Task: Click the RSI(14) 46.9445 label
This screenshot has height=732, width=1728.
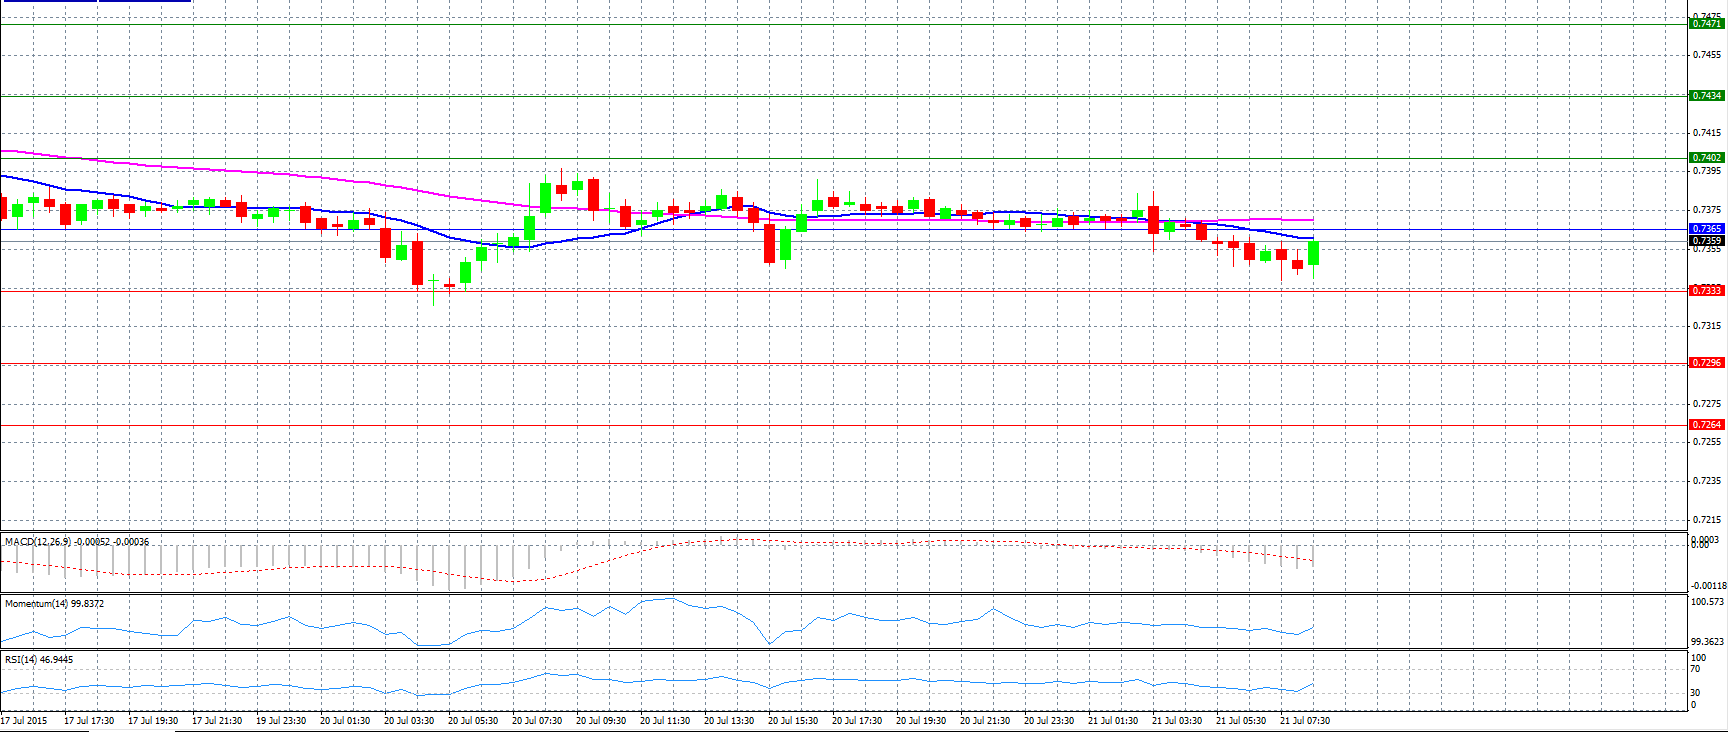Action: (x=39, y=660)
